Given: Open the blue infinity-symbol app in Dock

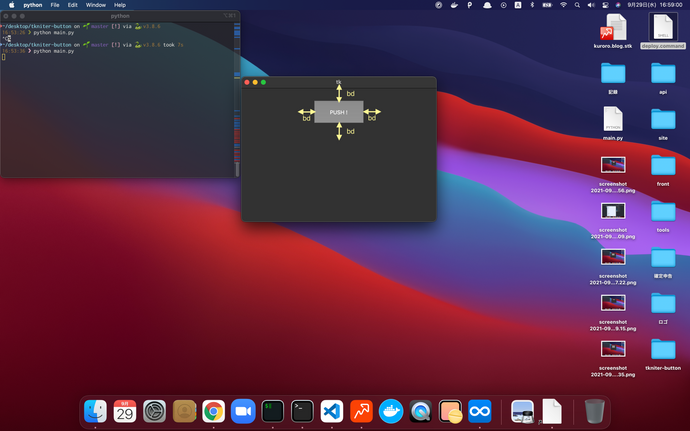Looking at the screenshot, I should (480, 411).
